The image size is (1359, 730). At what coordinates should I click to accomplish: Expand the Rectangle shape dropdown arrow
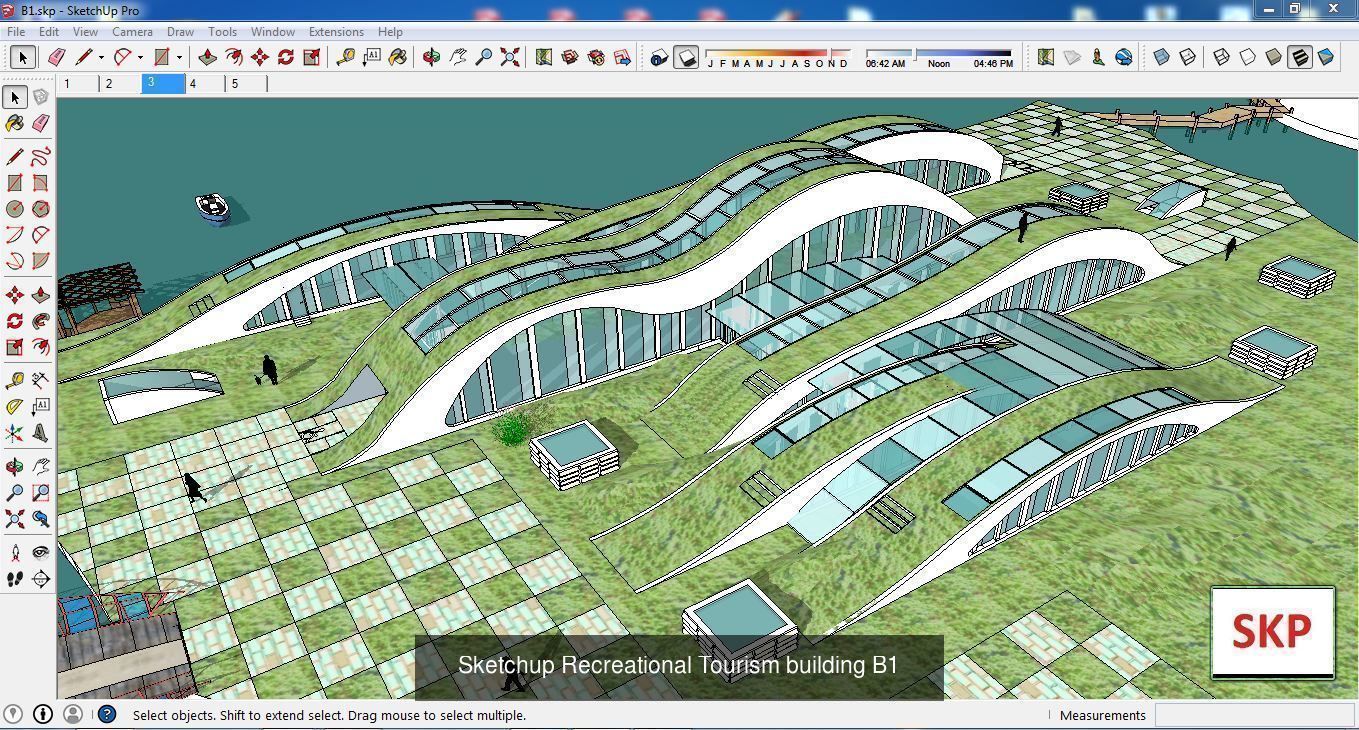pos(179,58)
